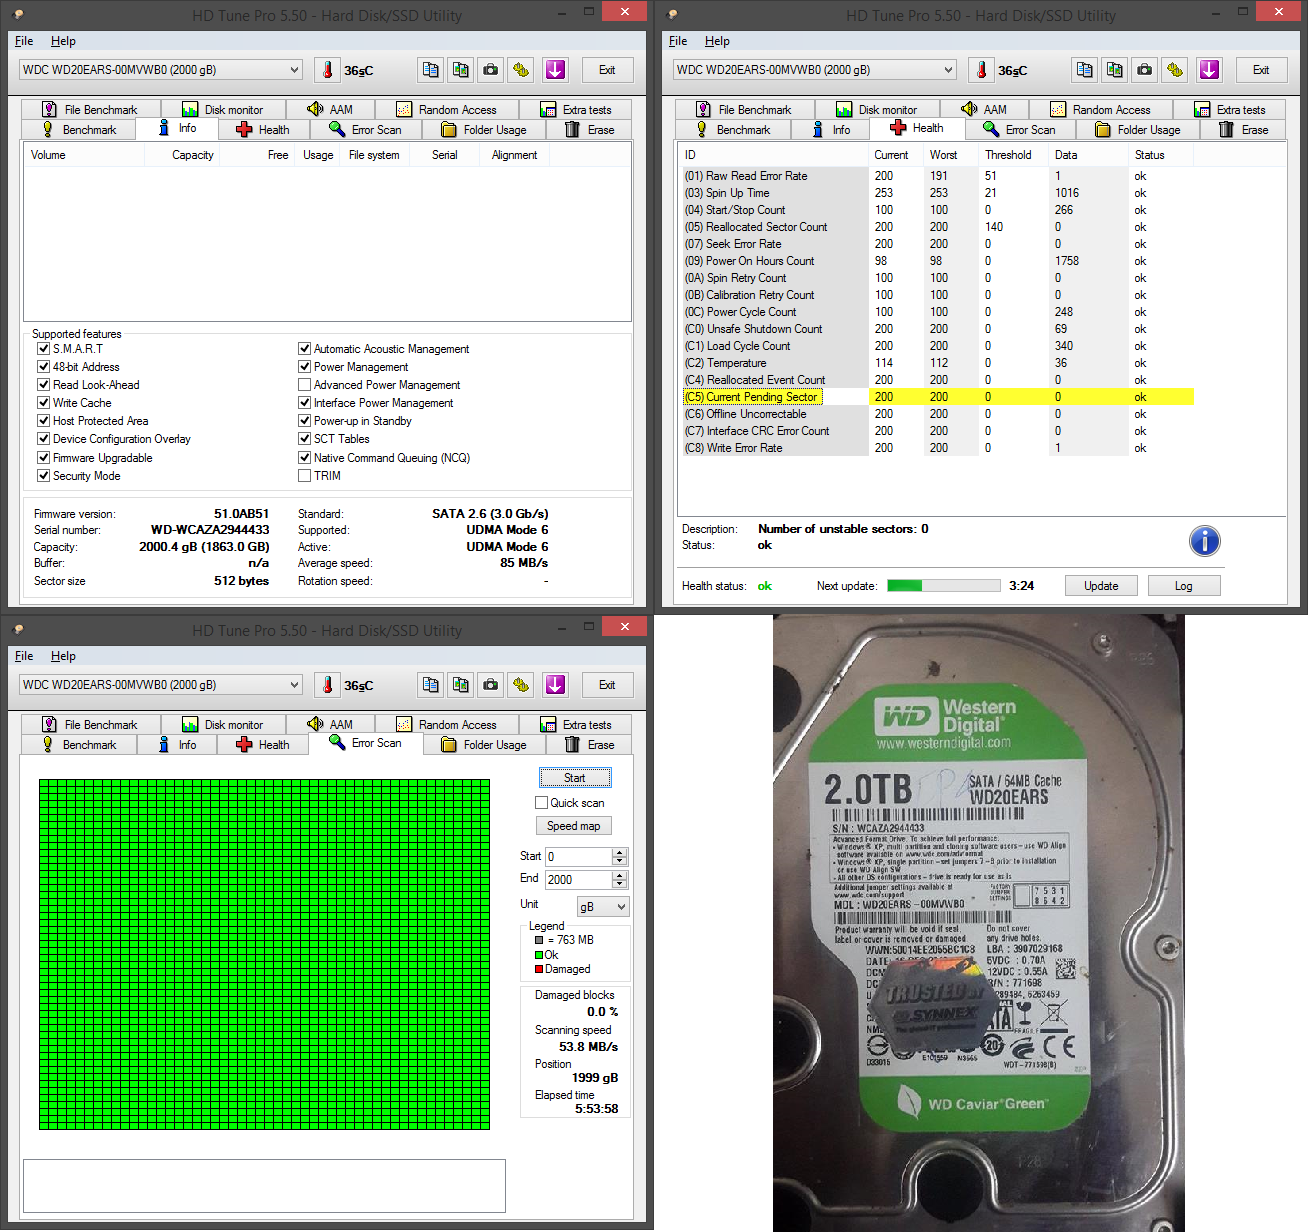Enable the Advanced Power Management checkbox
Screen dimensions: 1308x1232
[x=305, y=385]
